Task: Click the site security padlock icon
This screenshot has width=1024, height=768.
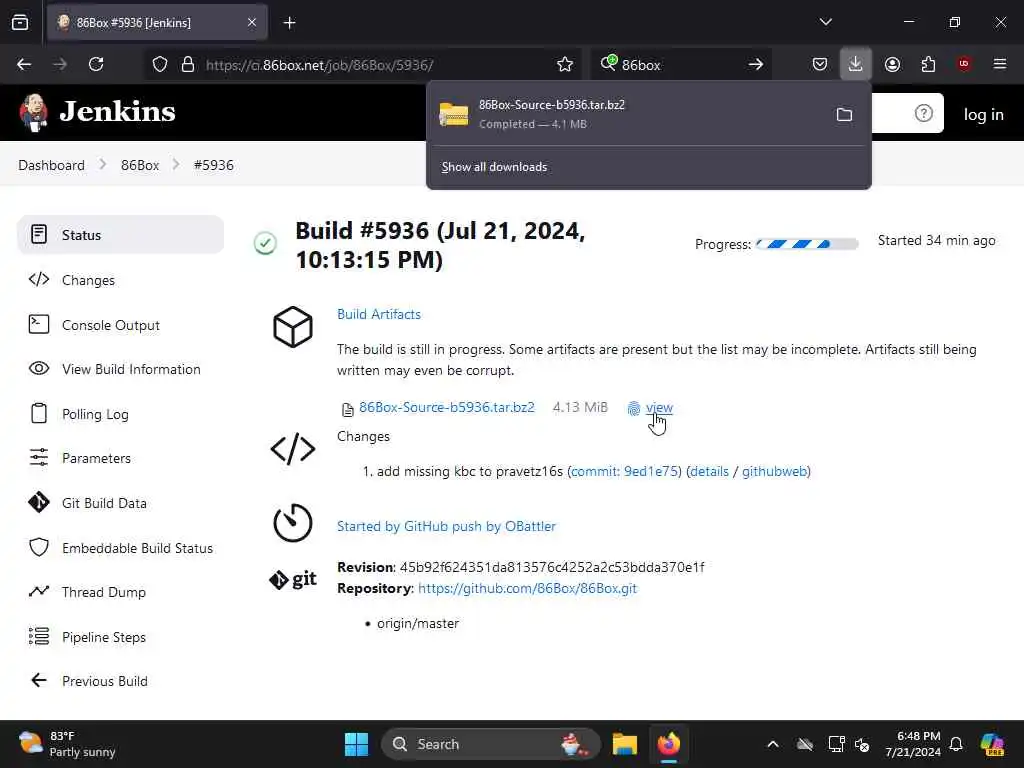Action: tap(188, 64)
